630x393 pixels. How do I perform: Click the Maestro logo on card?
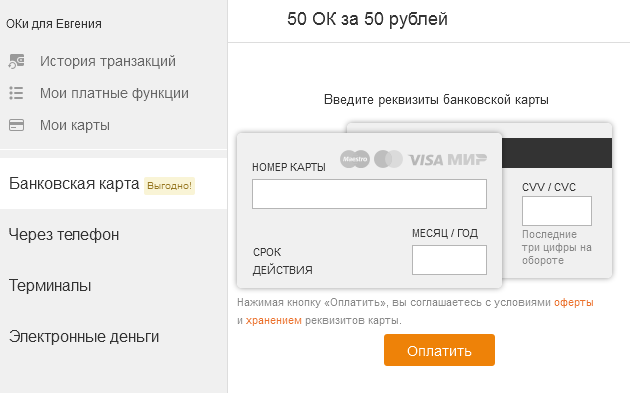point(355,159)
